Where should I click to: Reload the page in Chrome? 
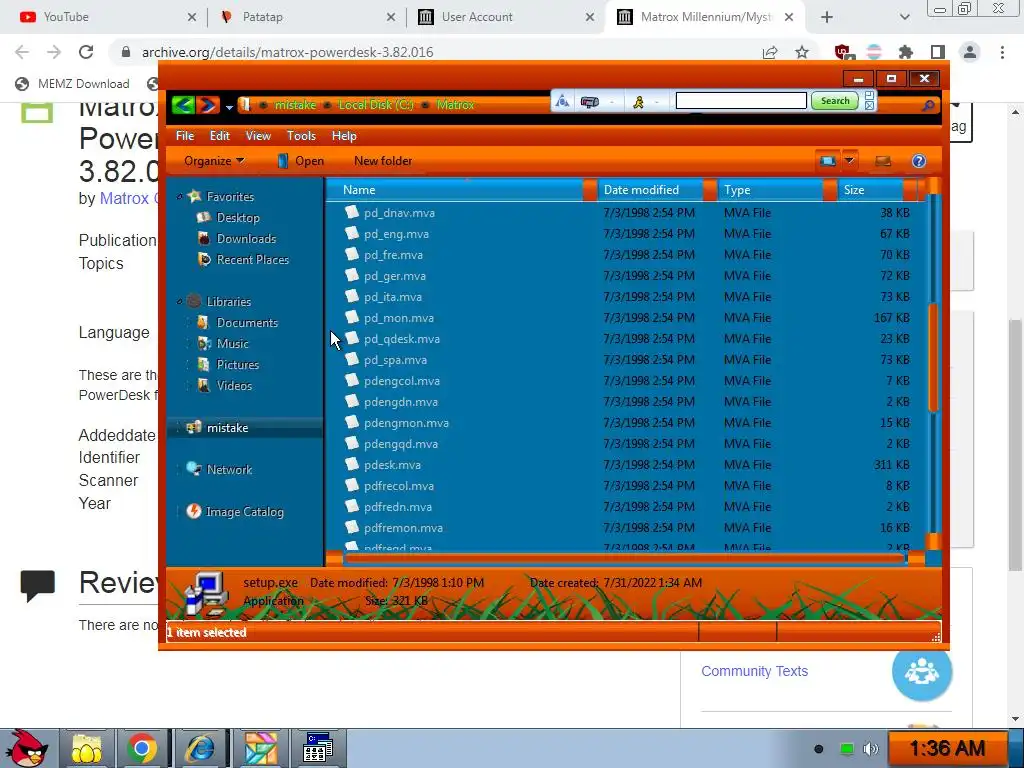point(86,52)
